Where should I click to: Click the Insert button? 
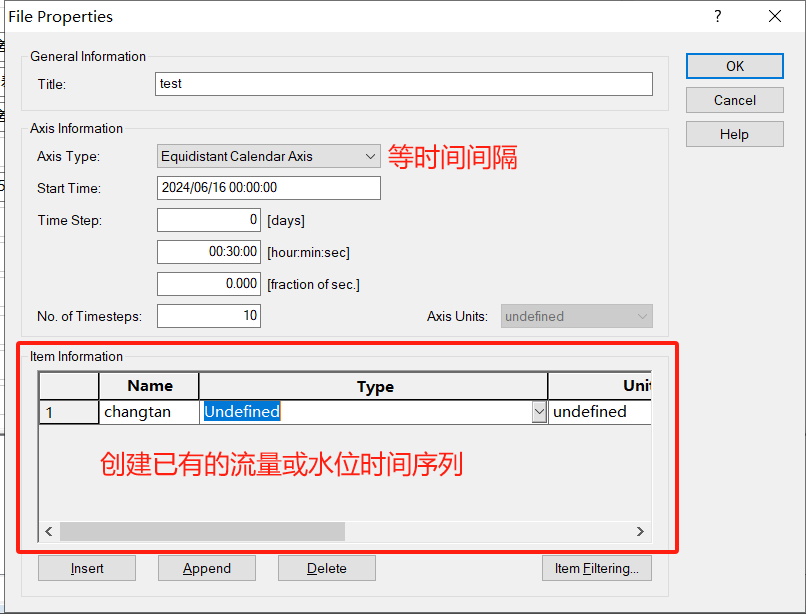tap(87, 568)
